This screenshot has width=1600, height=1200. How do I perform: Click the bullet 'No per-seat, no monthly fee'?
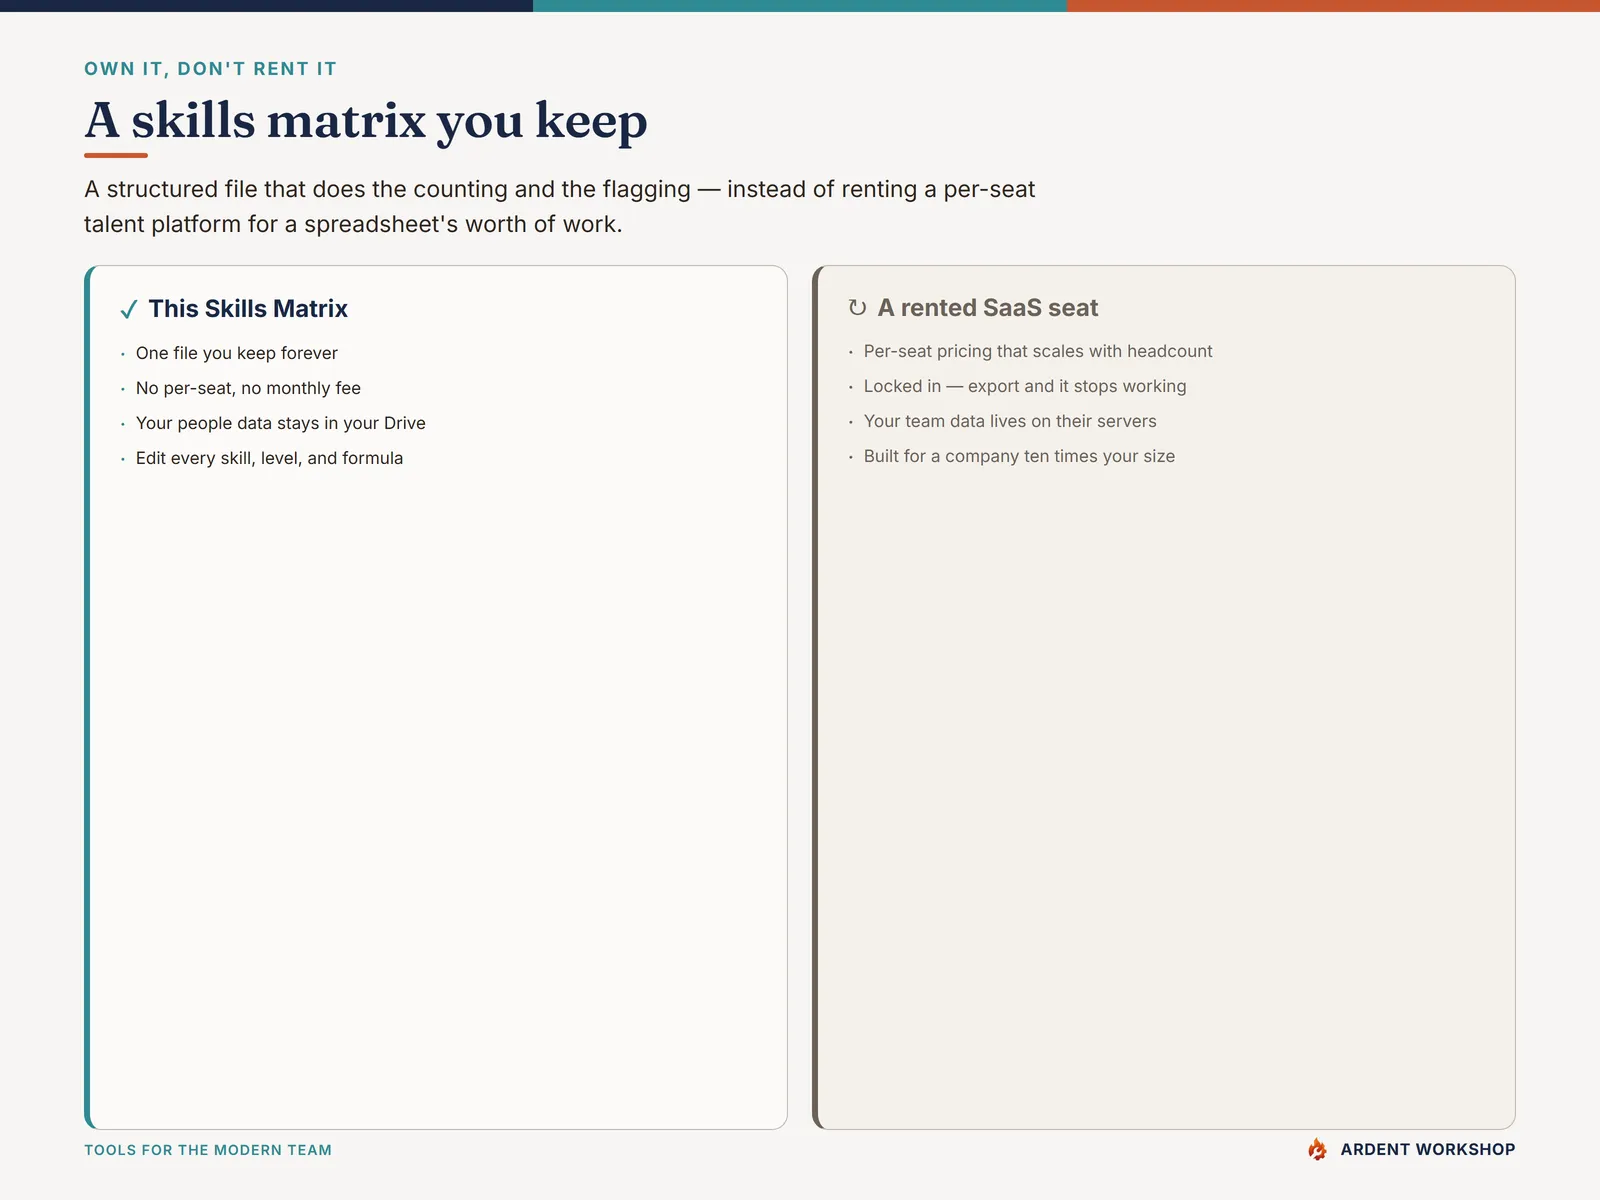click(x=248, y=388)
